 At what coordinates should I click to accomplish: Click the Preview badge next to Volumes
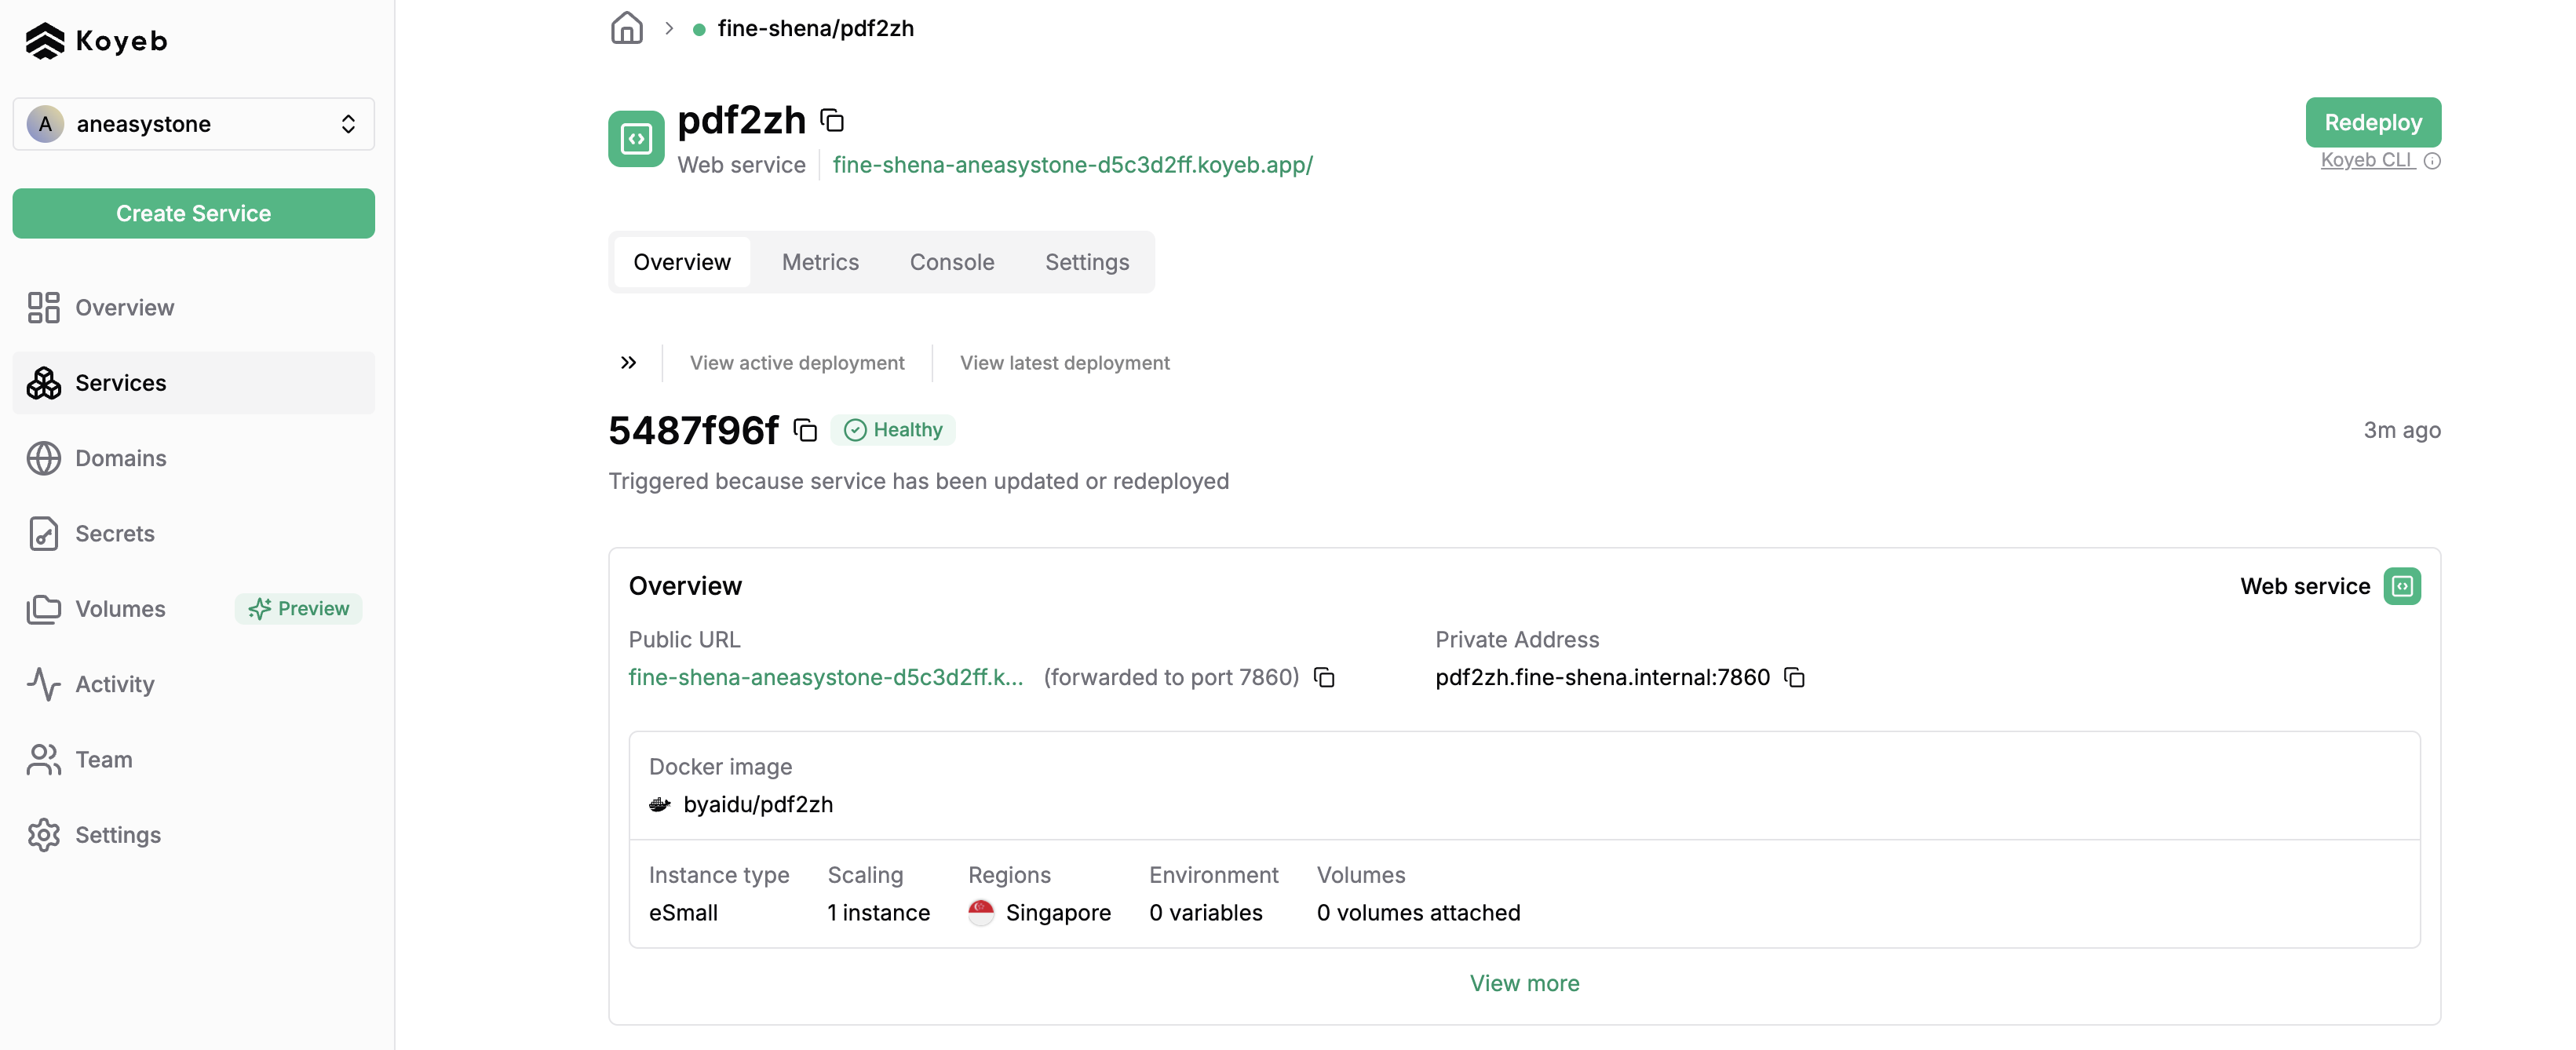point(298,609)
